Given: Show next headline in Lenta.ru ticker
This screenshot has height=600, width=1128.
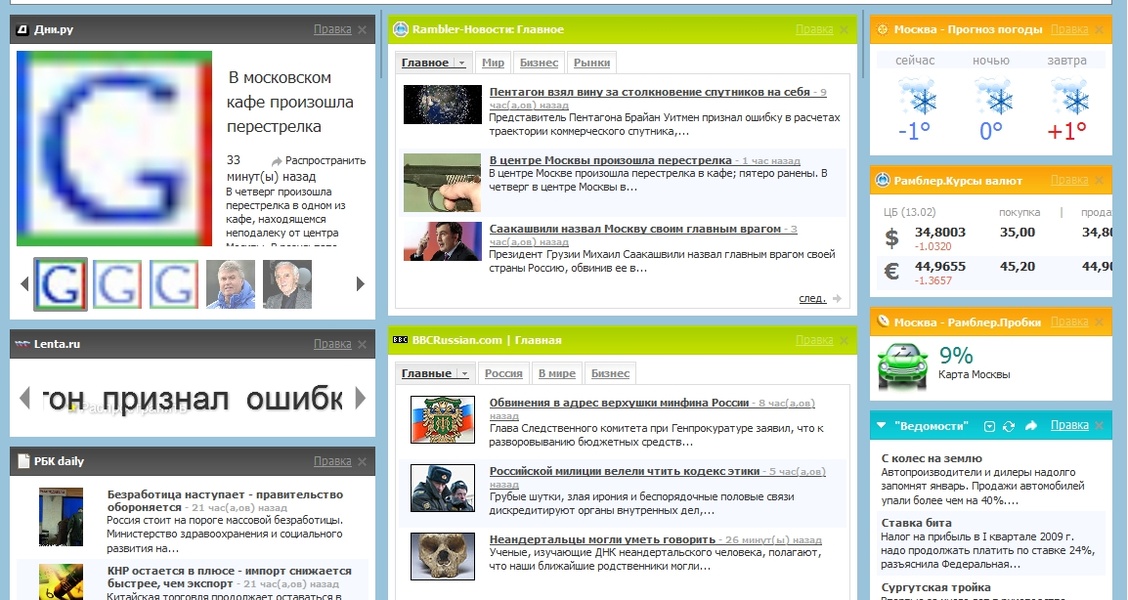Looking at the screenshot, I should click(x=360, y=397).
